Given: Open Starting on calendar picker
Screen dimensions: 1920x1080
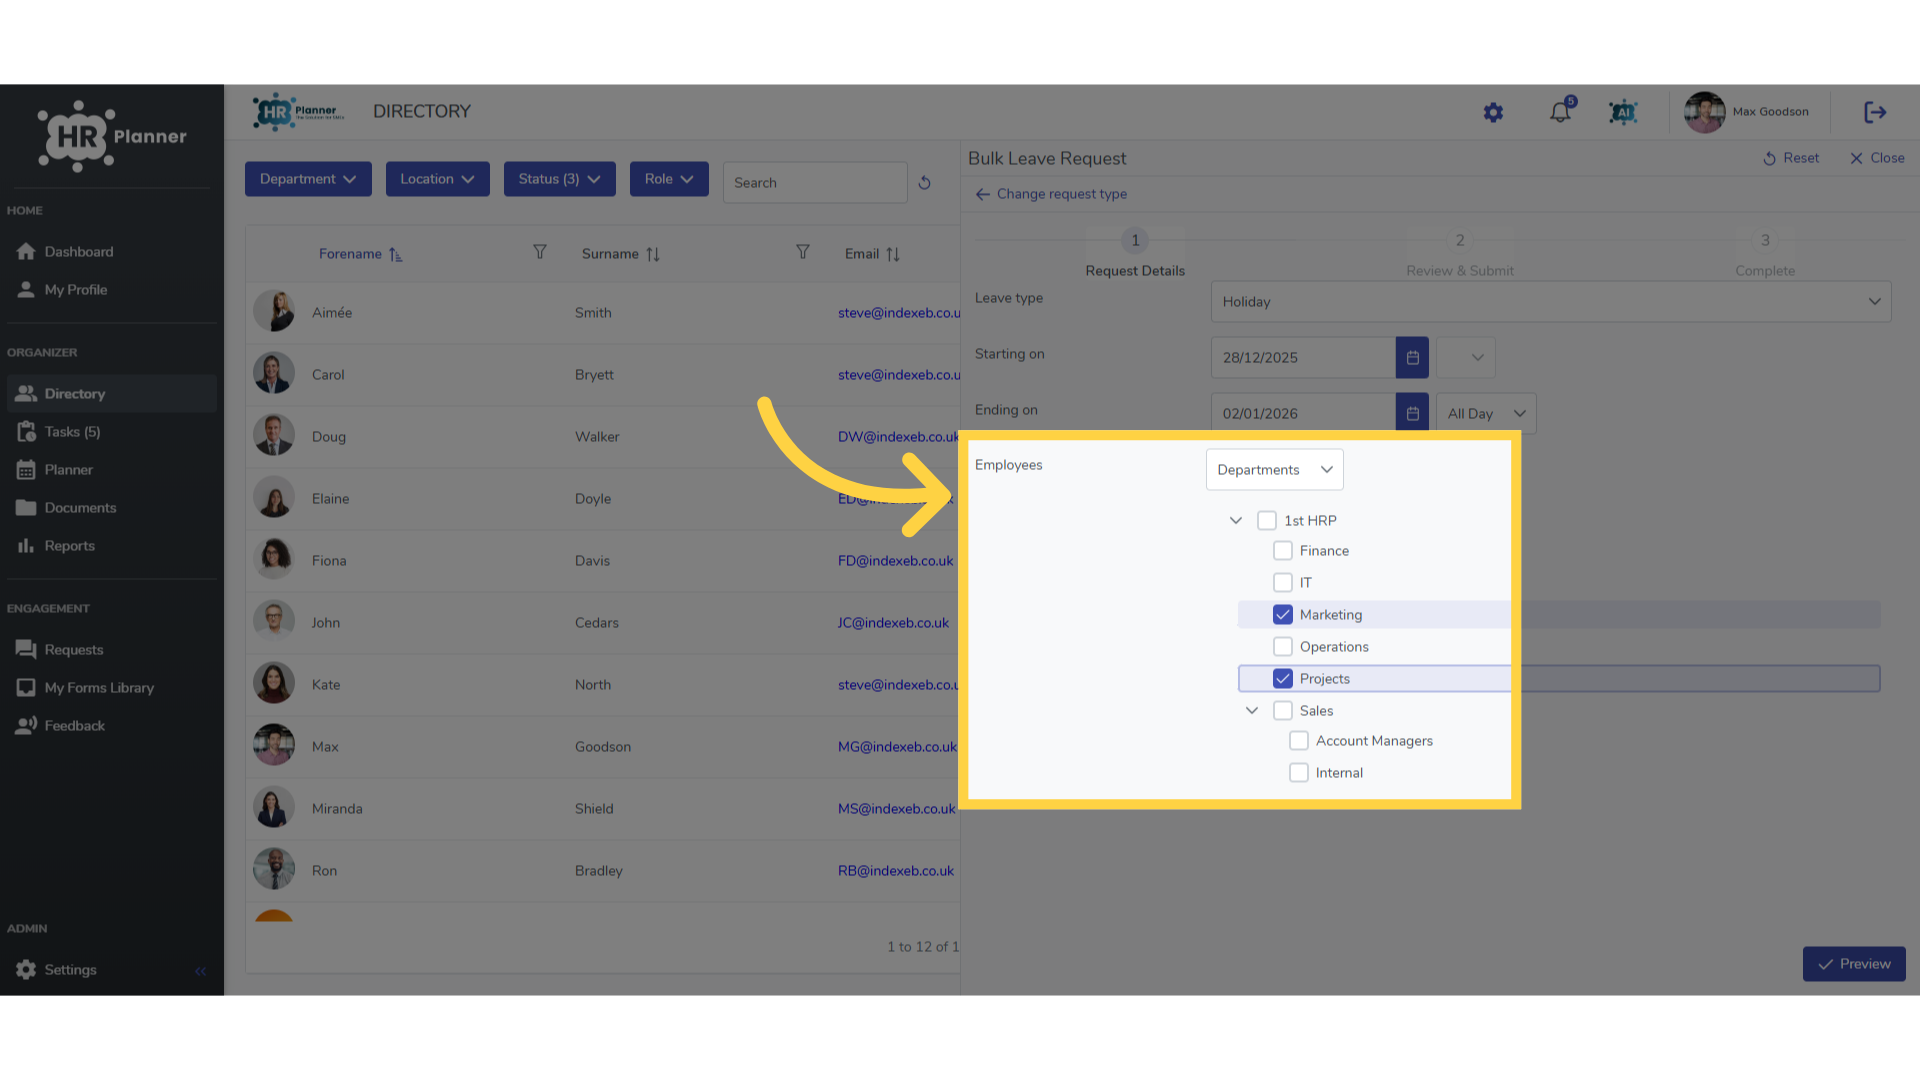Looking at the screenshot, I should (1412, 357).
